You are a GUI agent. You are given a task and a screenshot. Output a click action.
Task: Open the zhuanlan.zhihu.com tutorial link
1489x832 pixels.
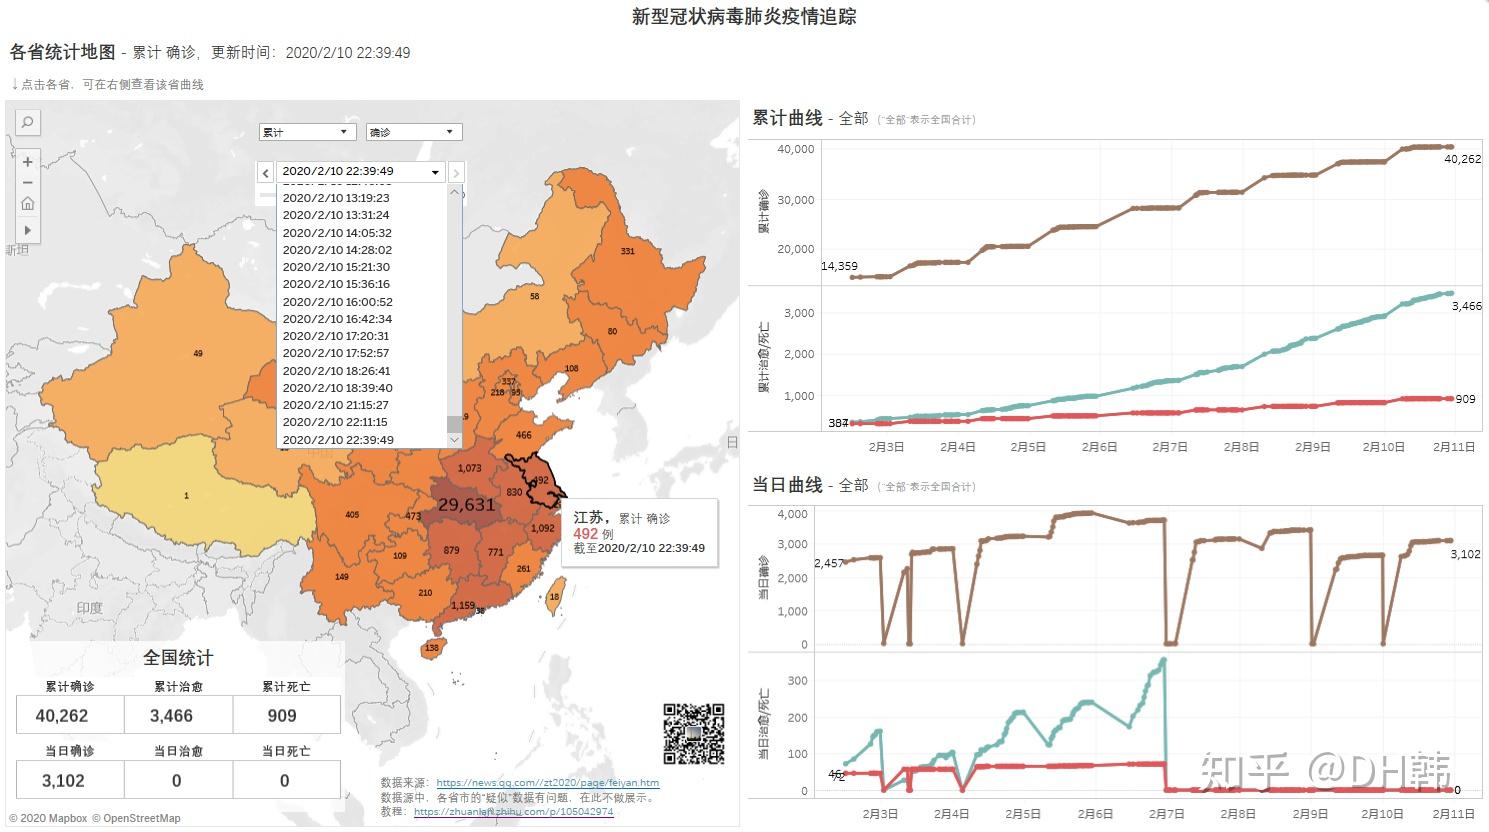coord(513,812)
